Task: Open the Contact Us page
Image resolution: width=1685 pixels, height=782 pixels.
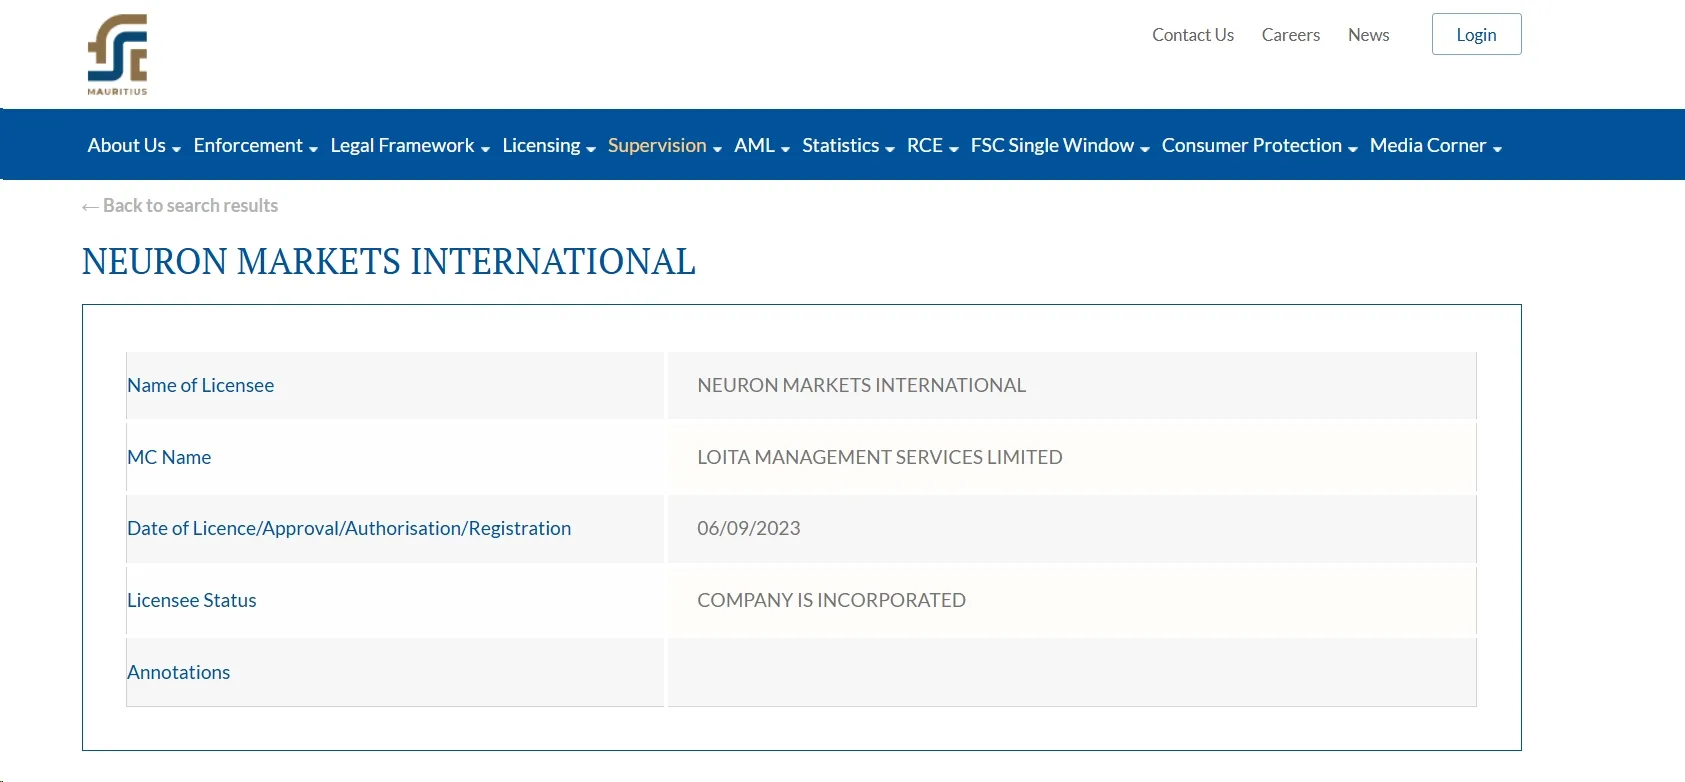Action: (x=1193, y=35)
